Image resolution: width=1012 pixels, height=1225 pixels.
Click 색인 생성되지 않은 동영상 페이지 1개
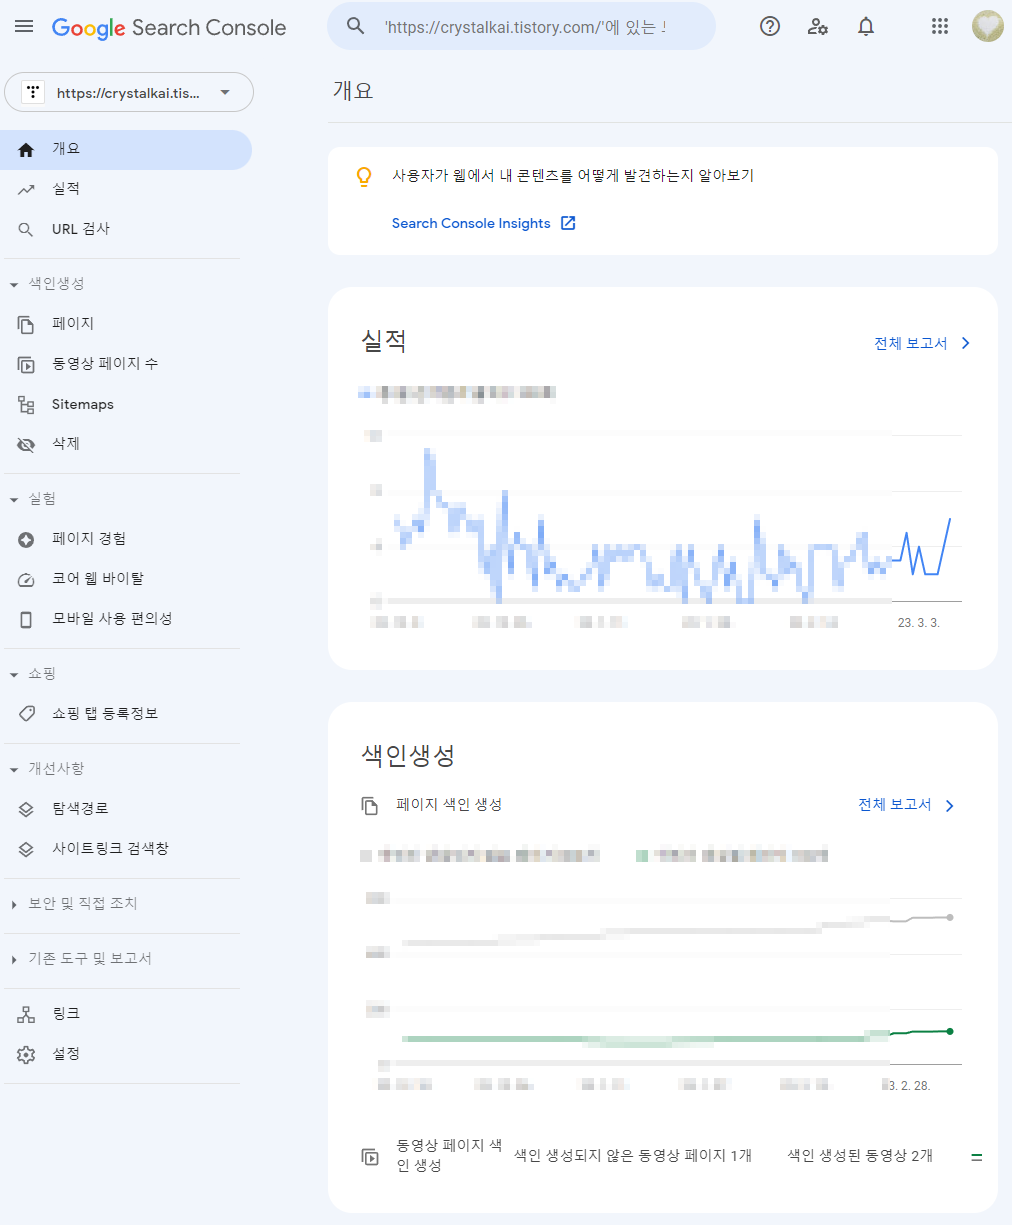[633, 1155]
